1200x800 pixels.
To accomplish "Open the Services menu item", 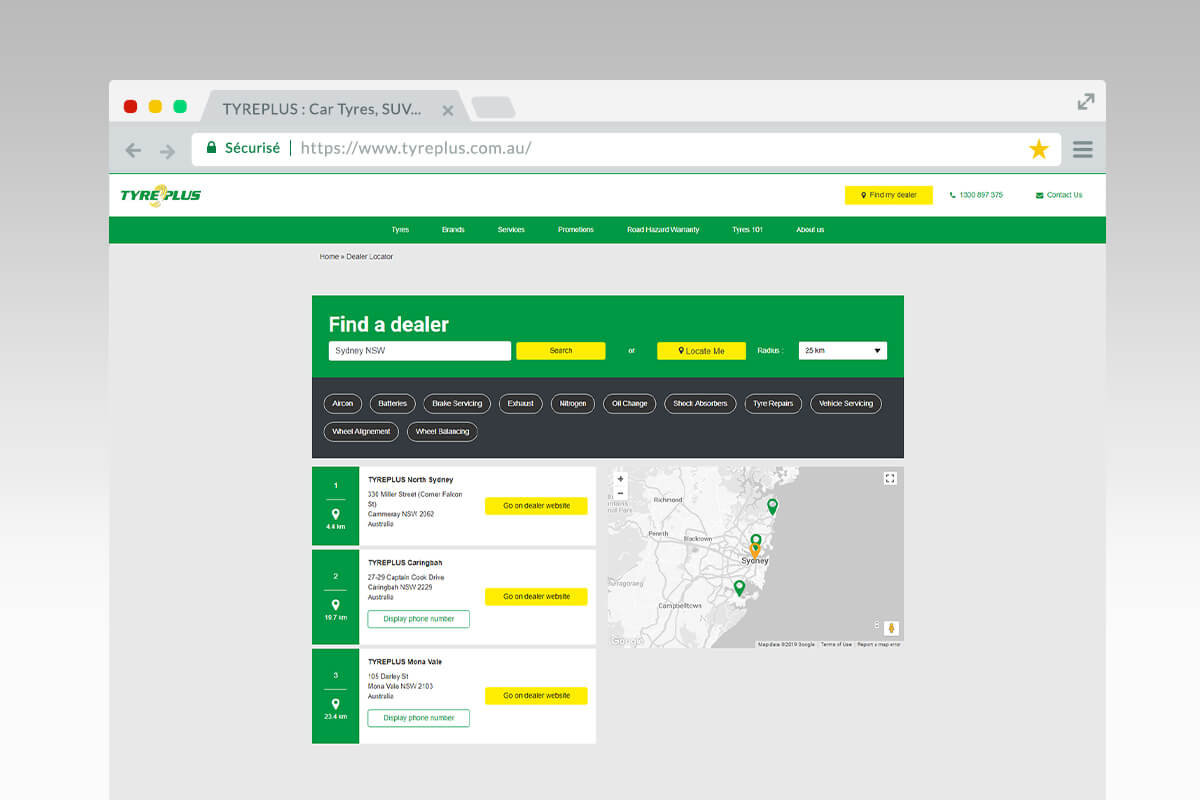I will tap(511, 230).
